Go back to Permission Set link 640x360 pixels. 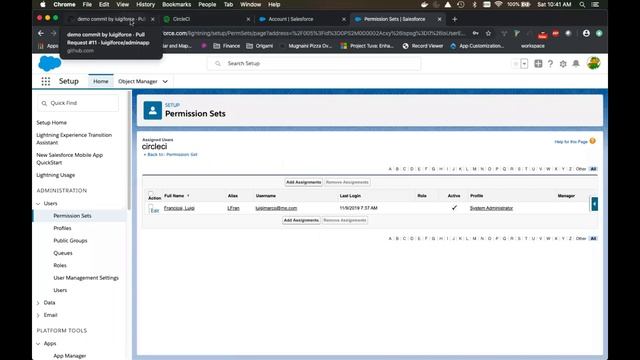[171, 155]
